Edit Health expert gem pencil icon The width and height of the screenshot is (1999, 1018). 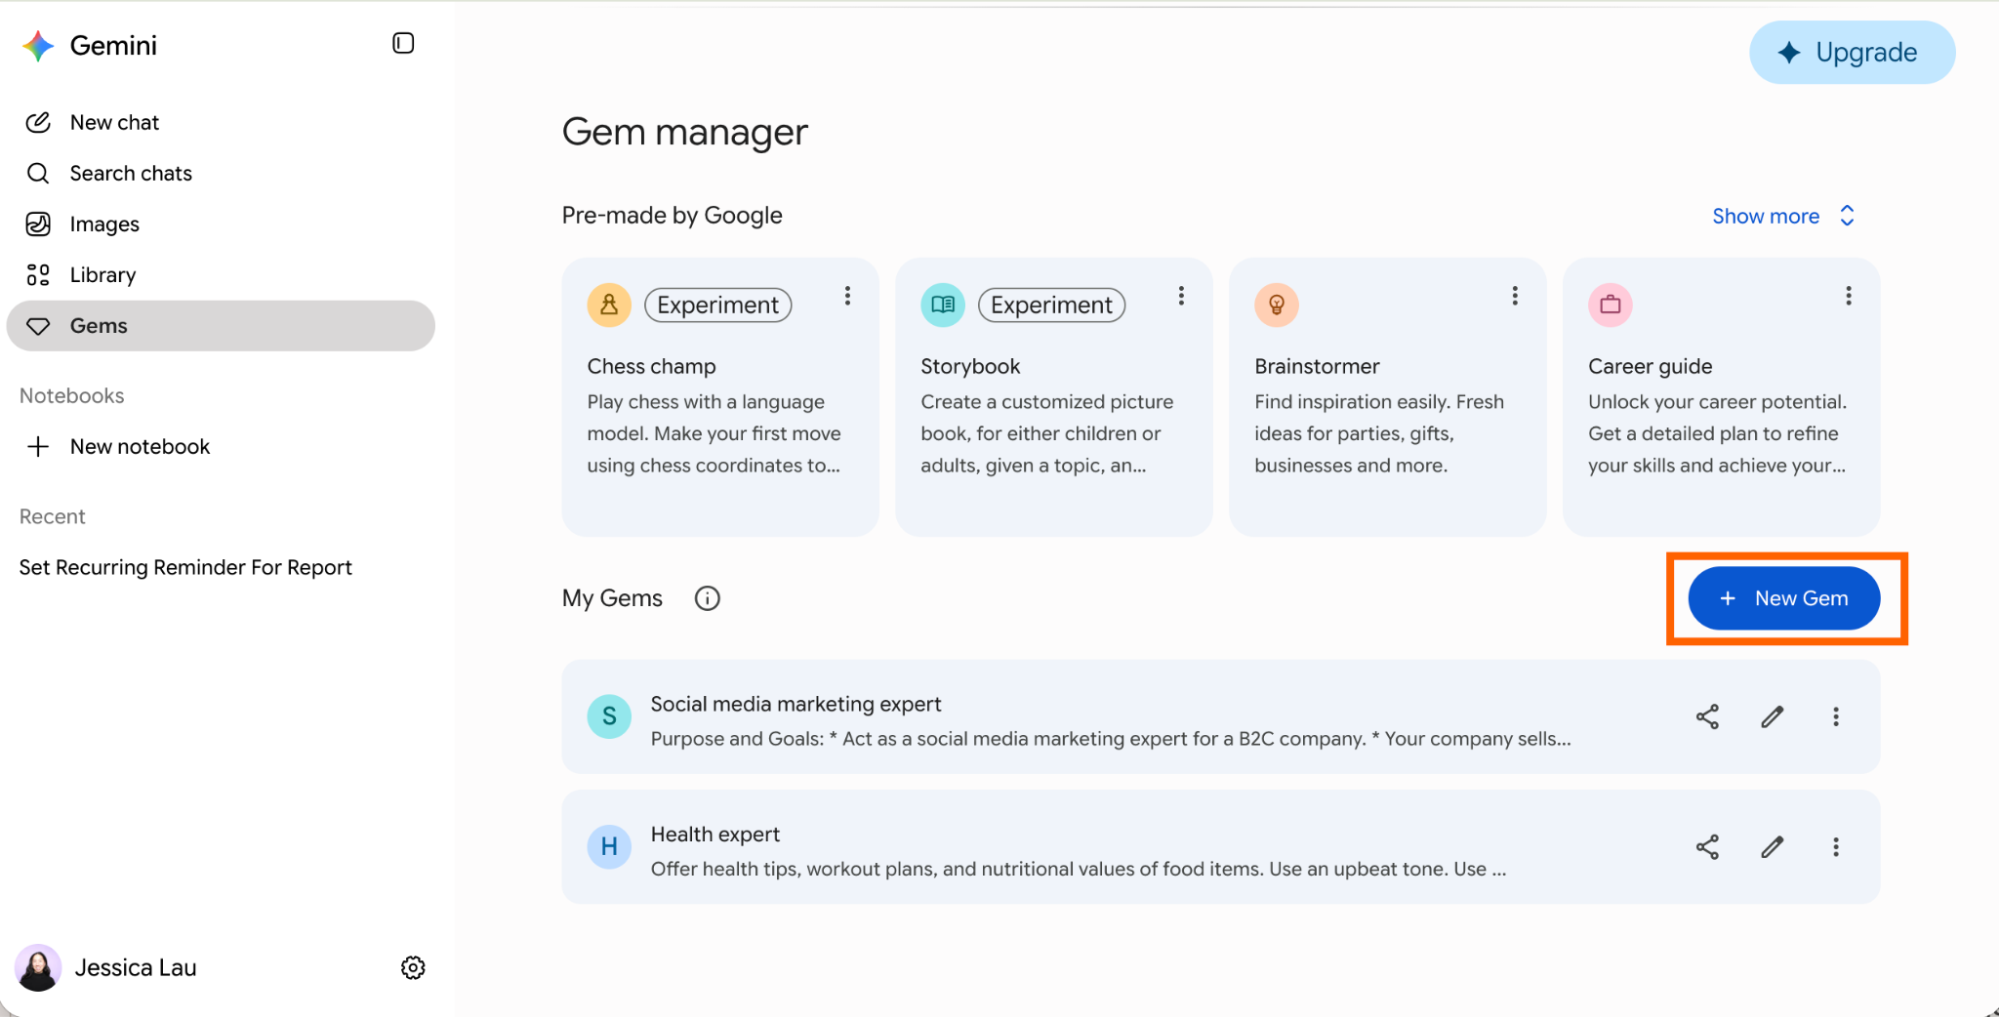(1772, 847)
